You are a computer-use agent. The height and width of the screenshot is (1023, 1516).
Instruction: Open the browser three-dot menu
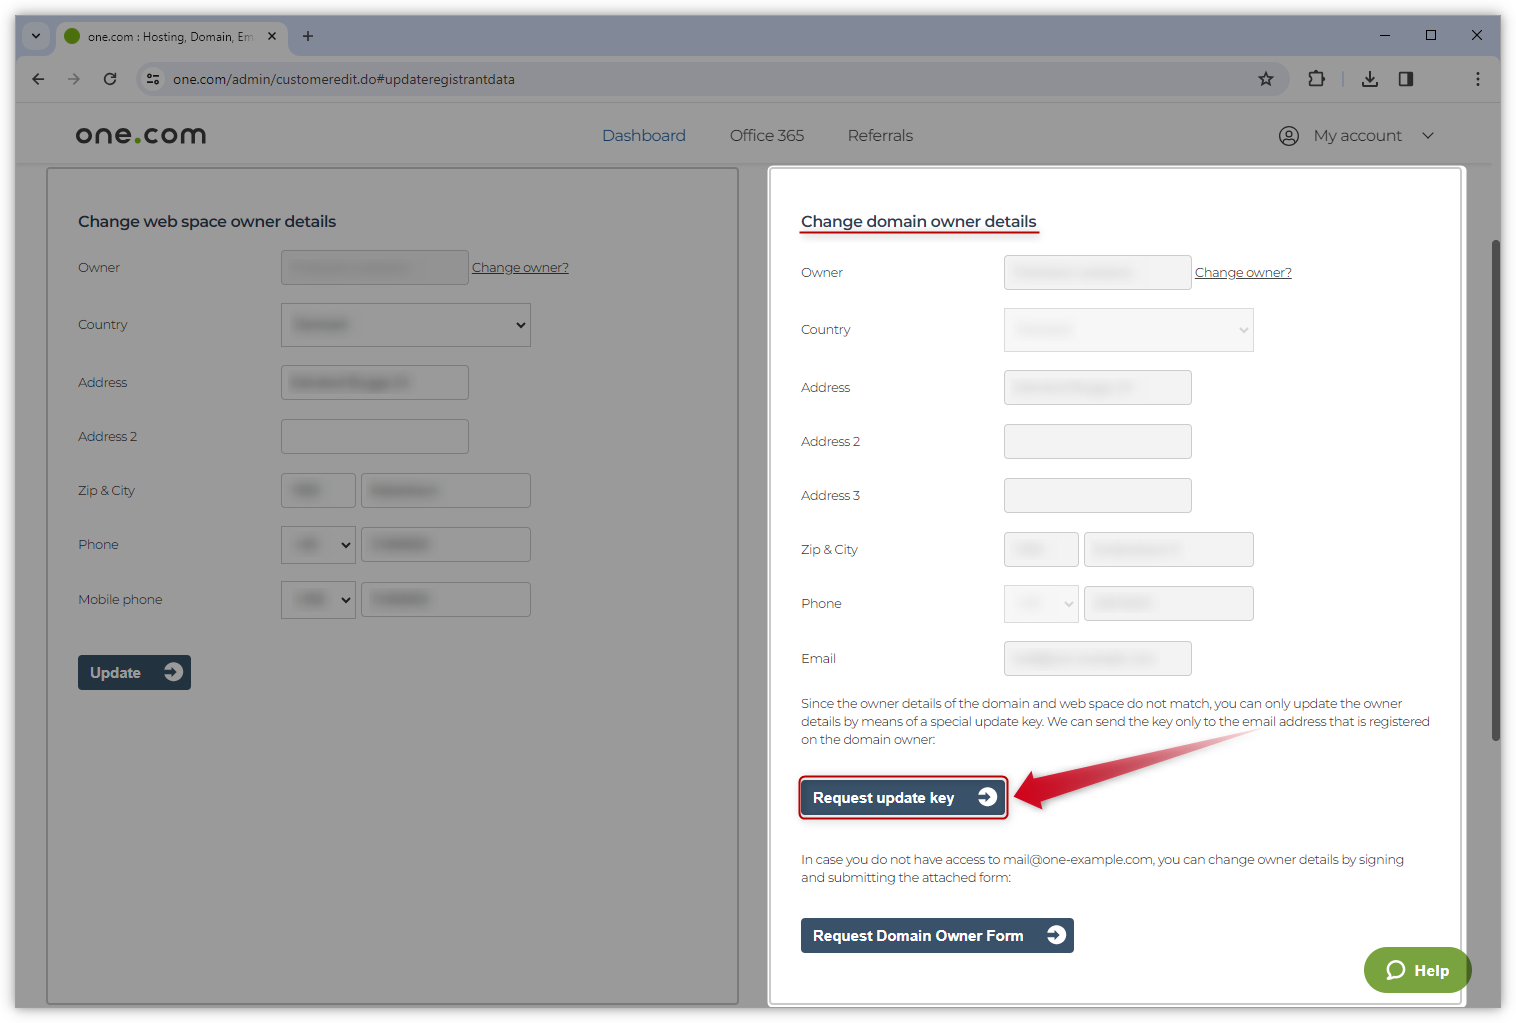tap(1477, 78)
